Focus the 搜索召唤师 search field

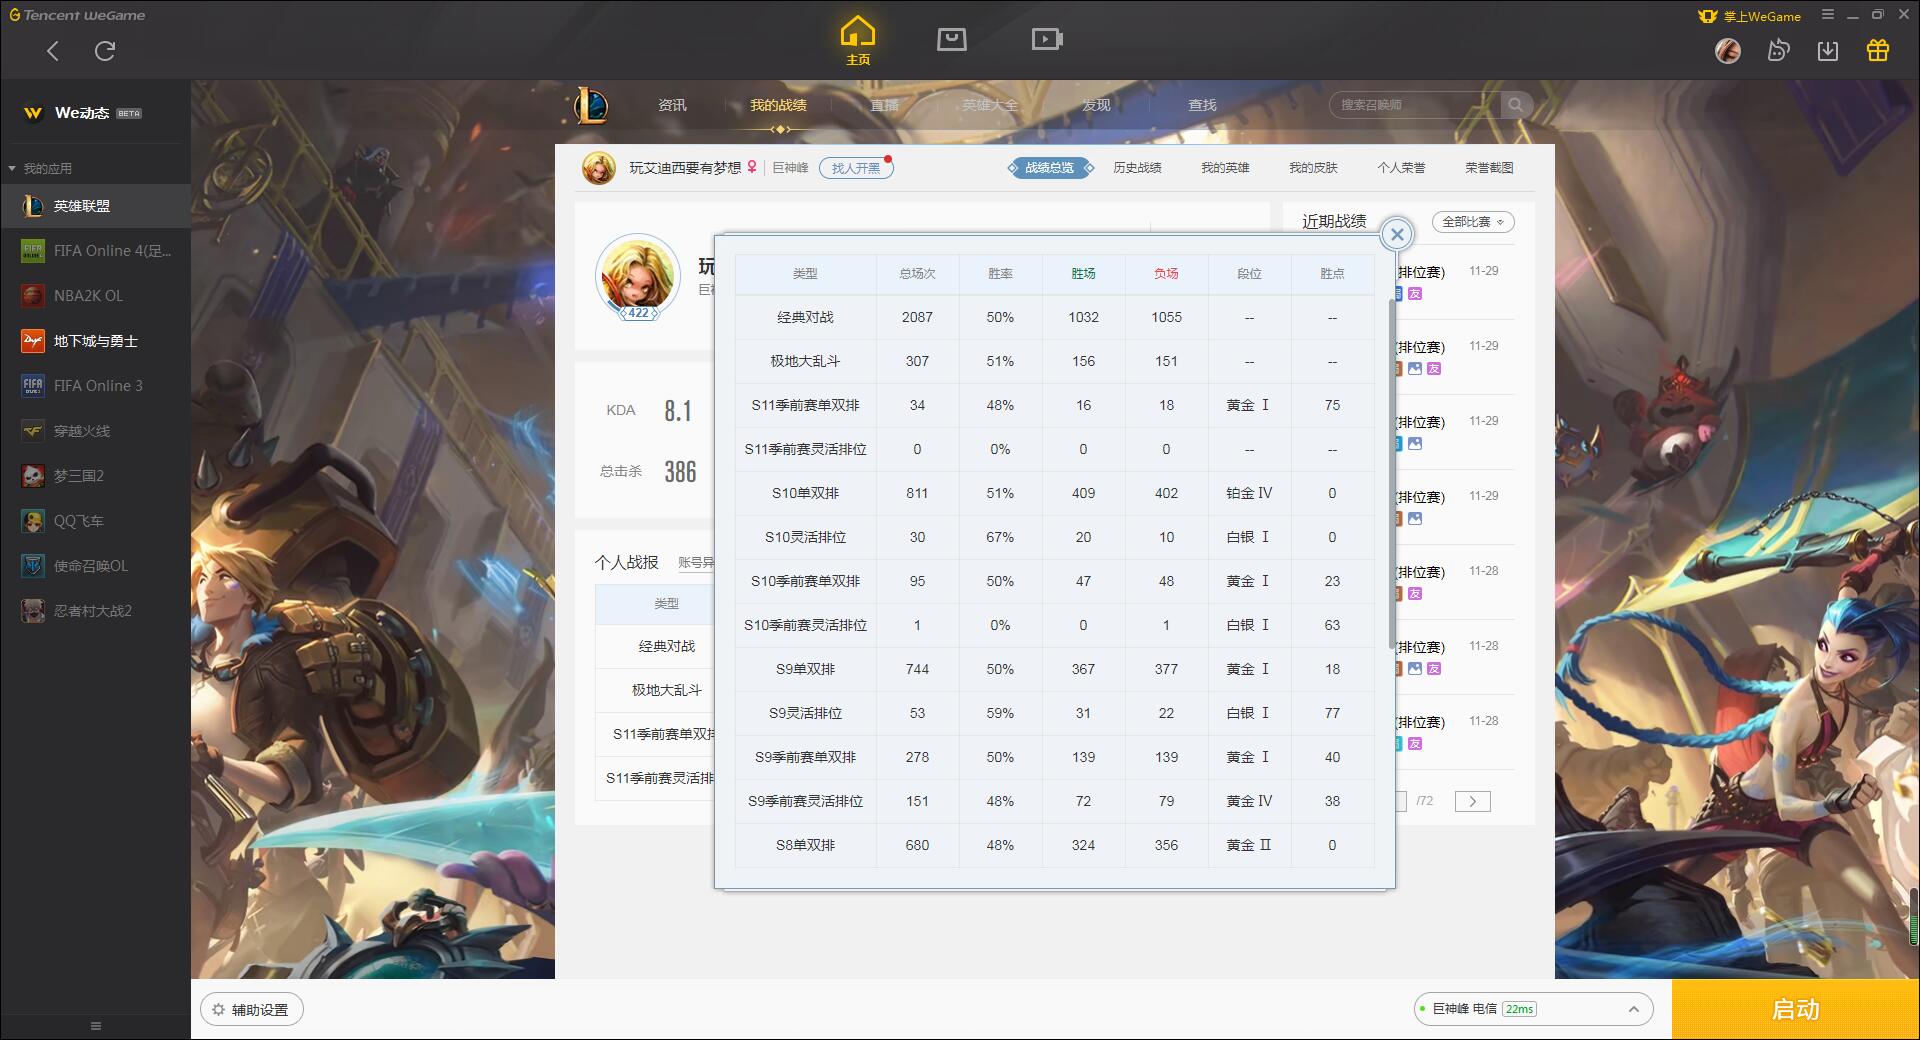click(x=1415, y=105)
